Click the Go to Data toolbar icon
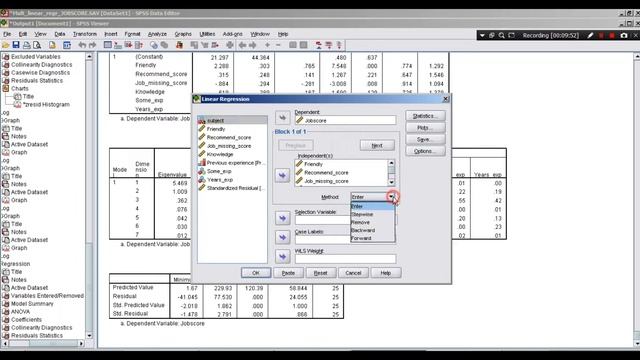 coord(108,45)
